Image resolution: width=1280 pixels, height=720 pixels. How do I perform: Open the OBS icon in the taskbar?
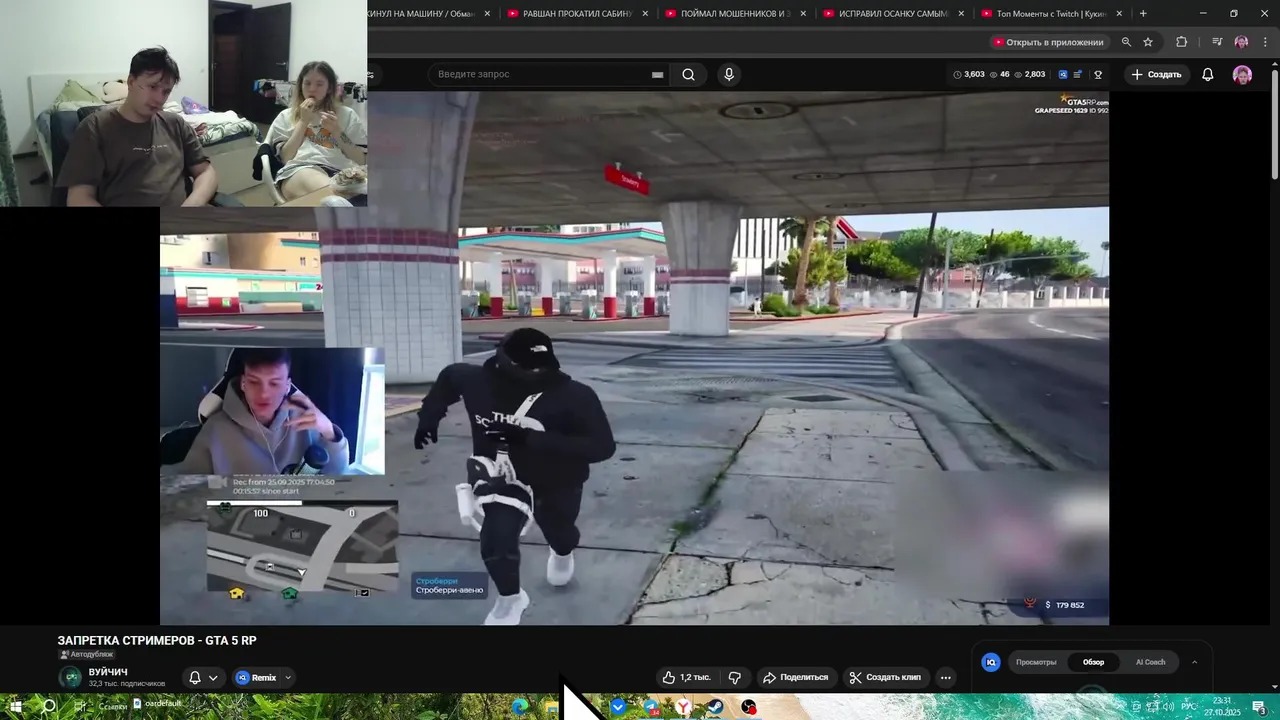(x=749, y=707)
